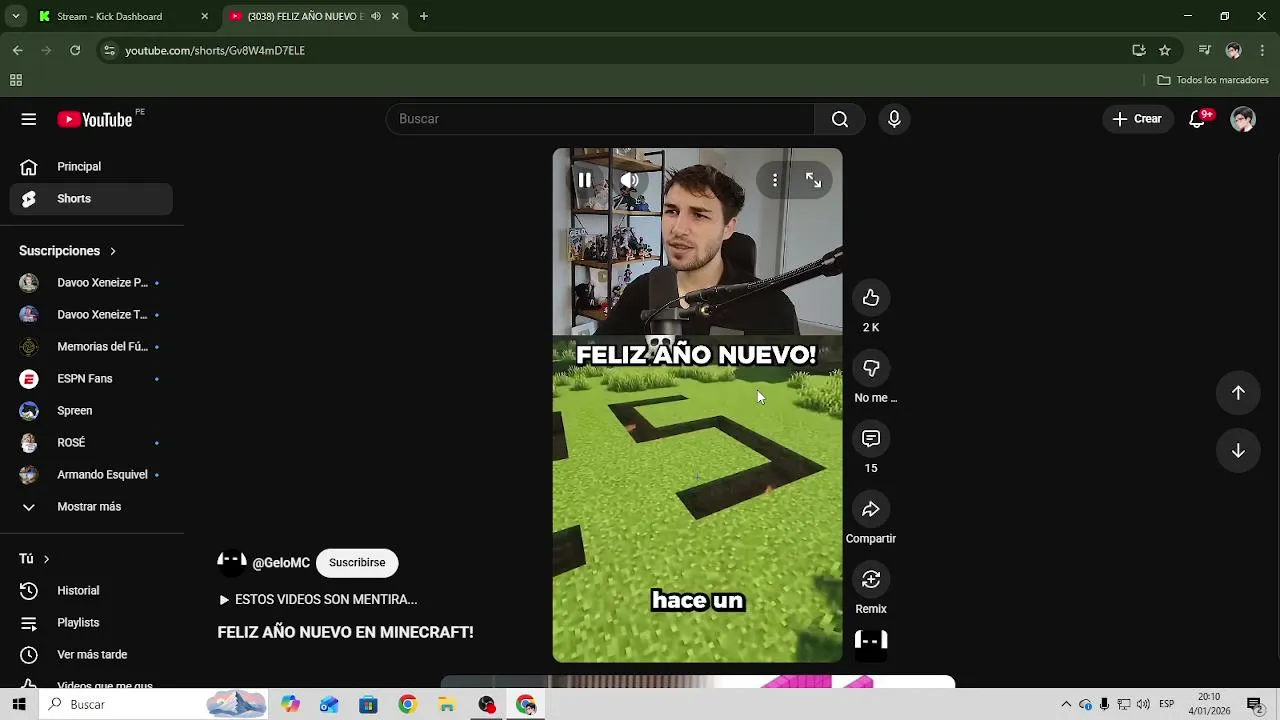Dislike the Short with thumbs down
The width and height of the screenshot is (1280, 720).
pyautogui.click(x=871, y=368)
